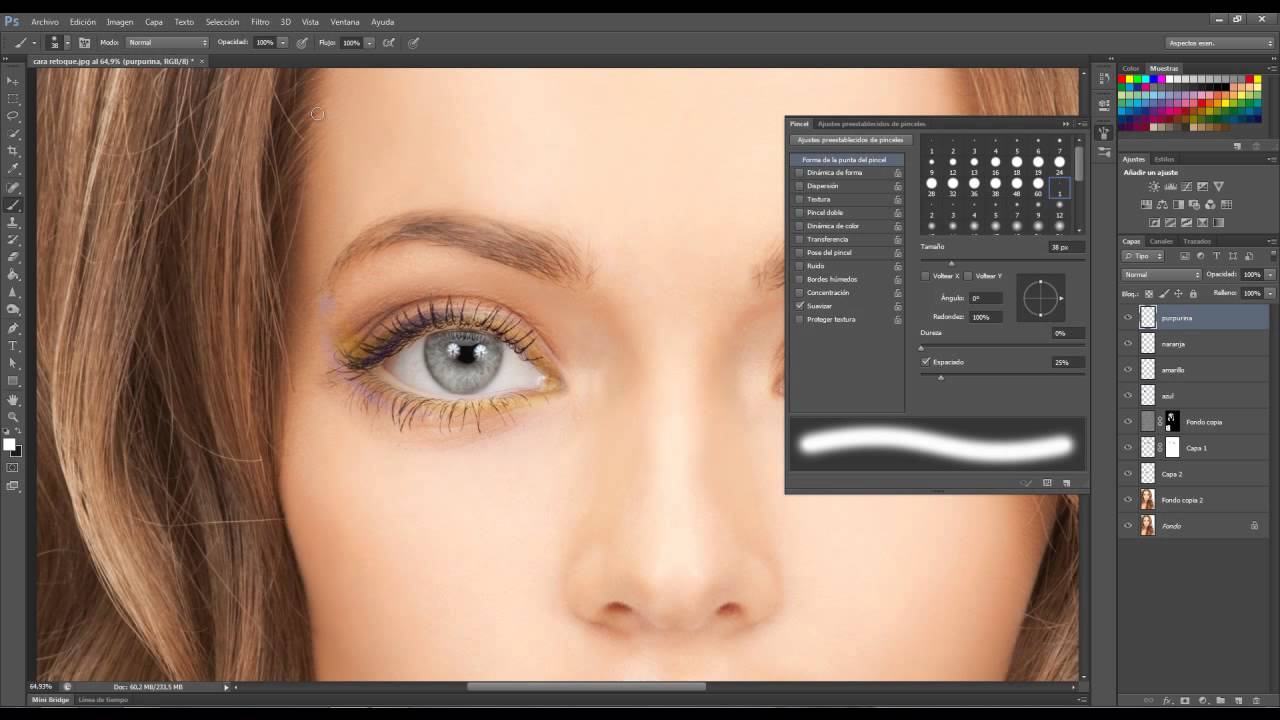
Task: Select the Eraser tool
Action: [13, 257]
